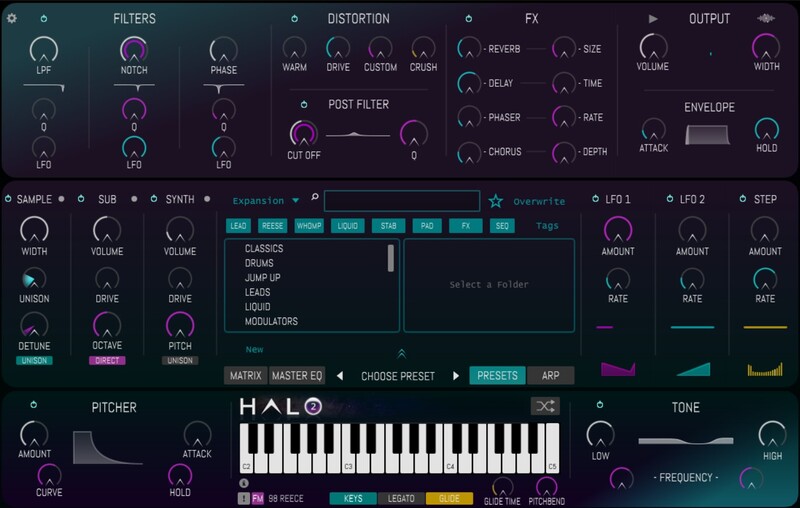
Task: Go to the next preset arrow
Action: tap(456, 376)
